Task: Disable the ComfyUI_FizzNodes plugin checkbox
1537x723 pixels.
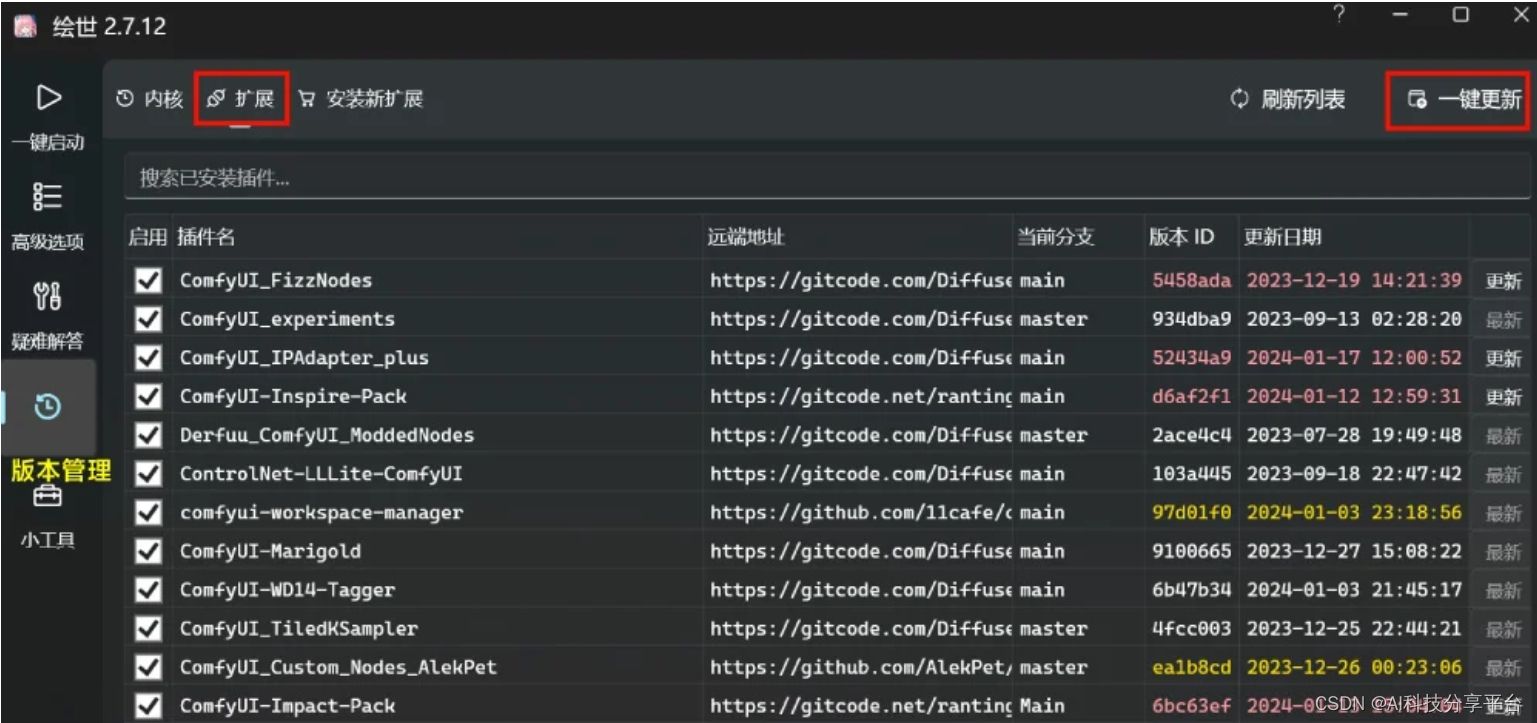Action: tap(148, 281)
